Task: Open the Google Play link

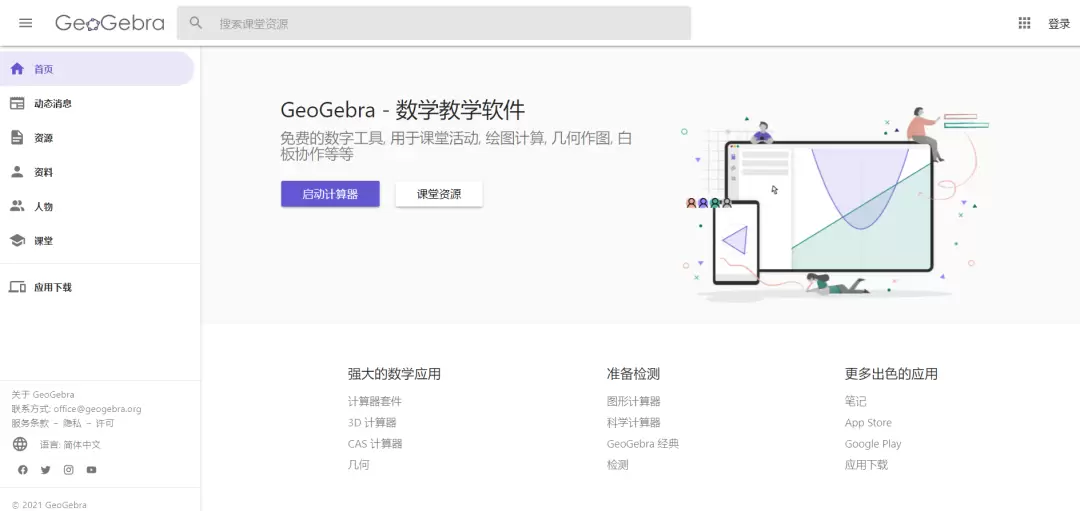Action: click(873, 444)
